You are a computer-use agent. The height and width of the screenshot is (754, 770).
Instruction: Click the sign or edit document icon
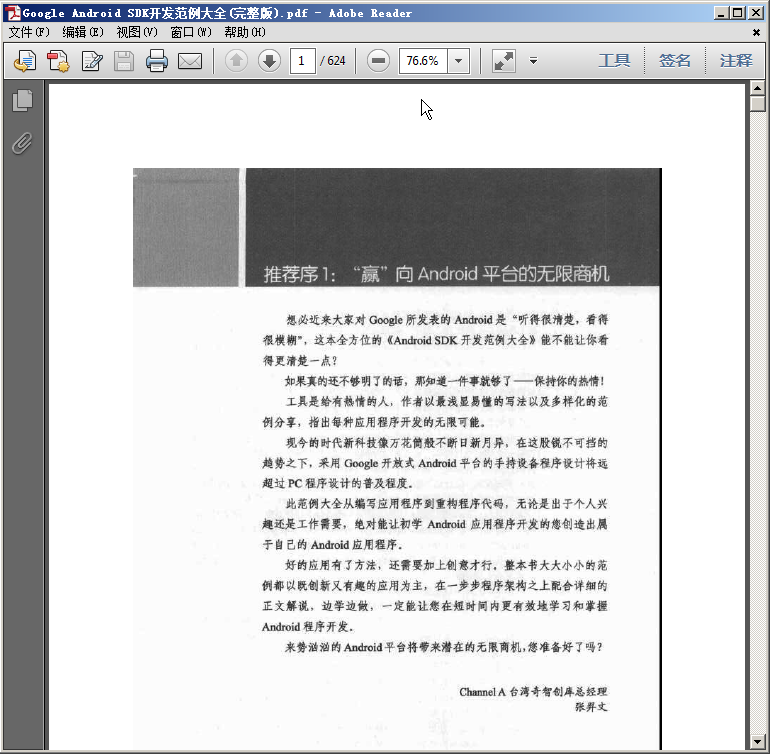[x=92, y=61]
